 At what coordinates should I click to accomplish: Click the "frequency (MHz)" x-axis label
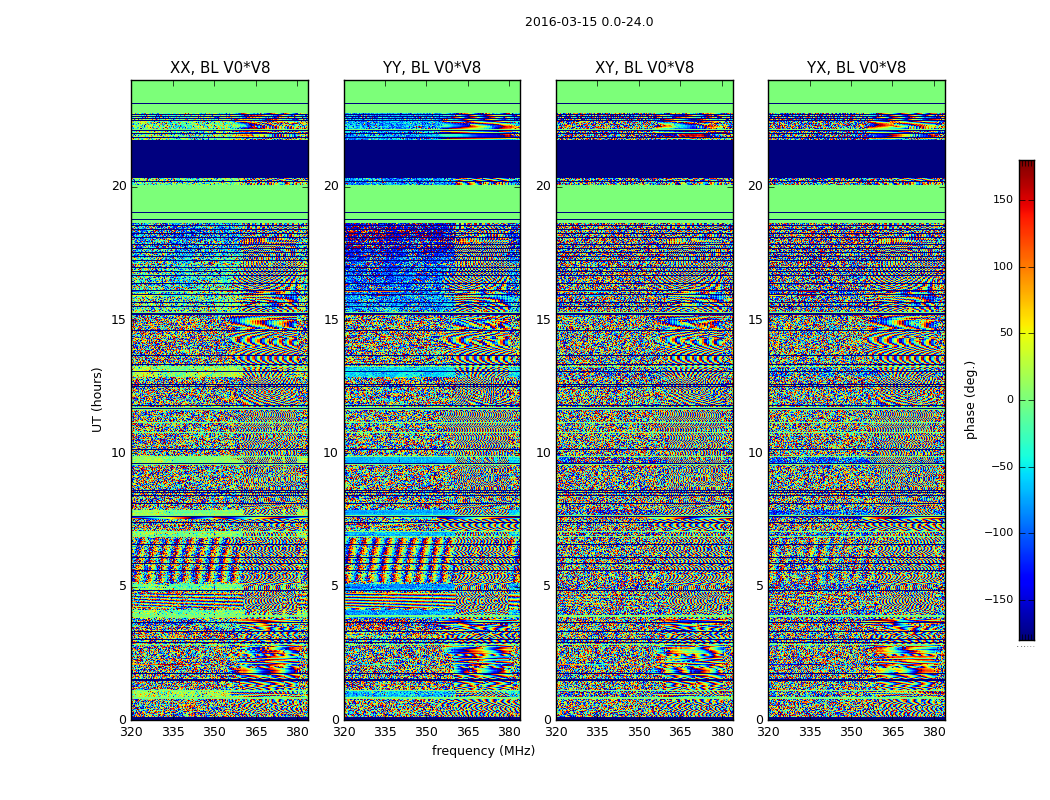(483, 751)
